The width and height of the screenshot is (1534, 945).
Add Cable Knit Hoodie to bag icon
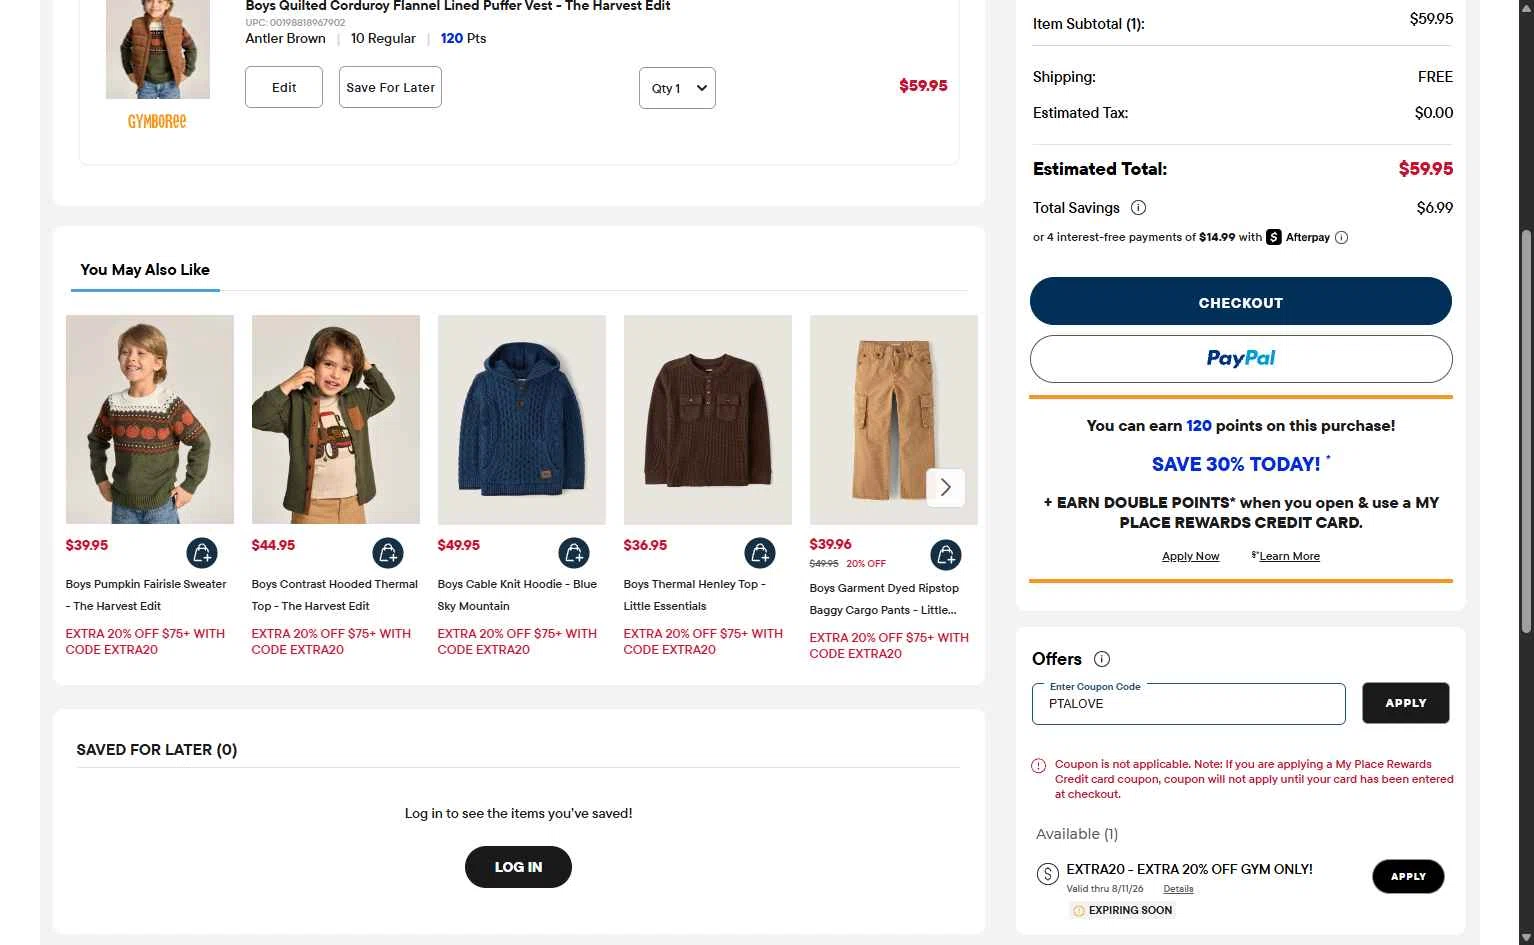point(574,552)
